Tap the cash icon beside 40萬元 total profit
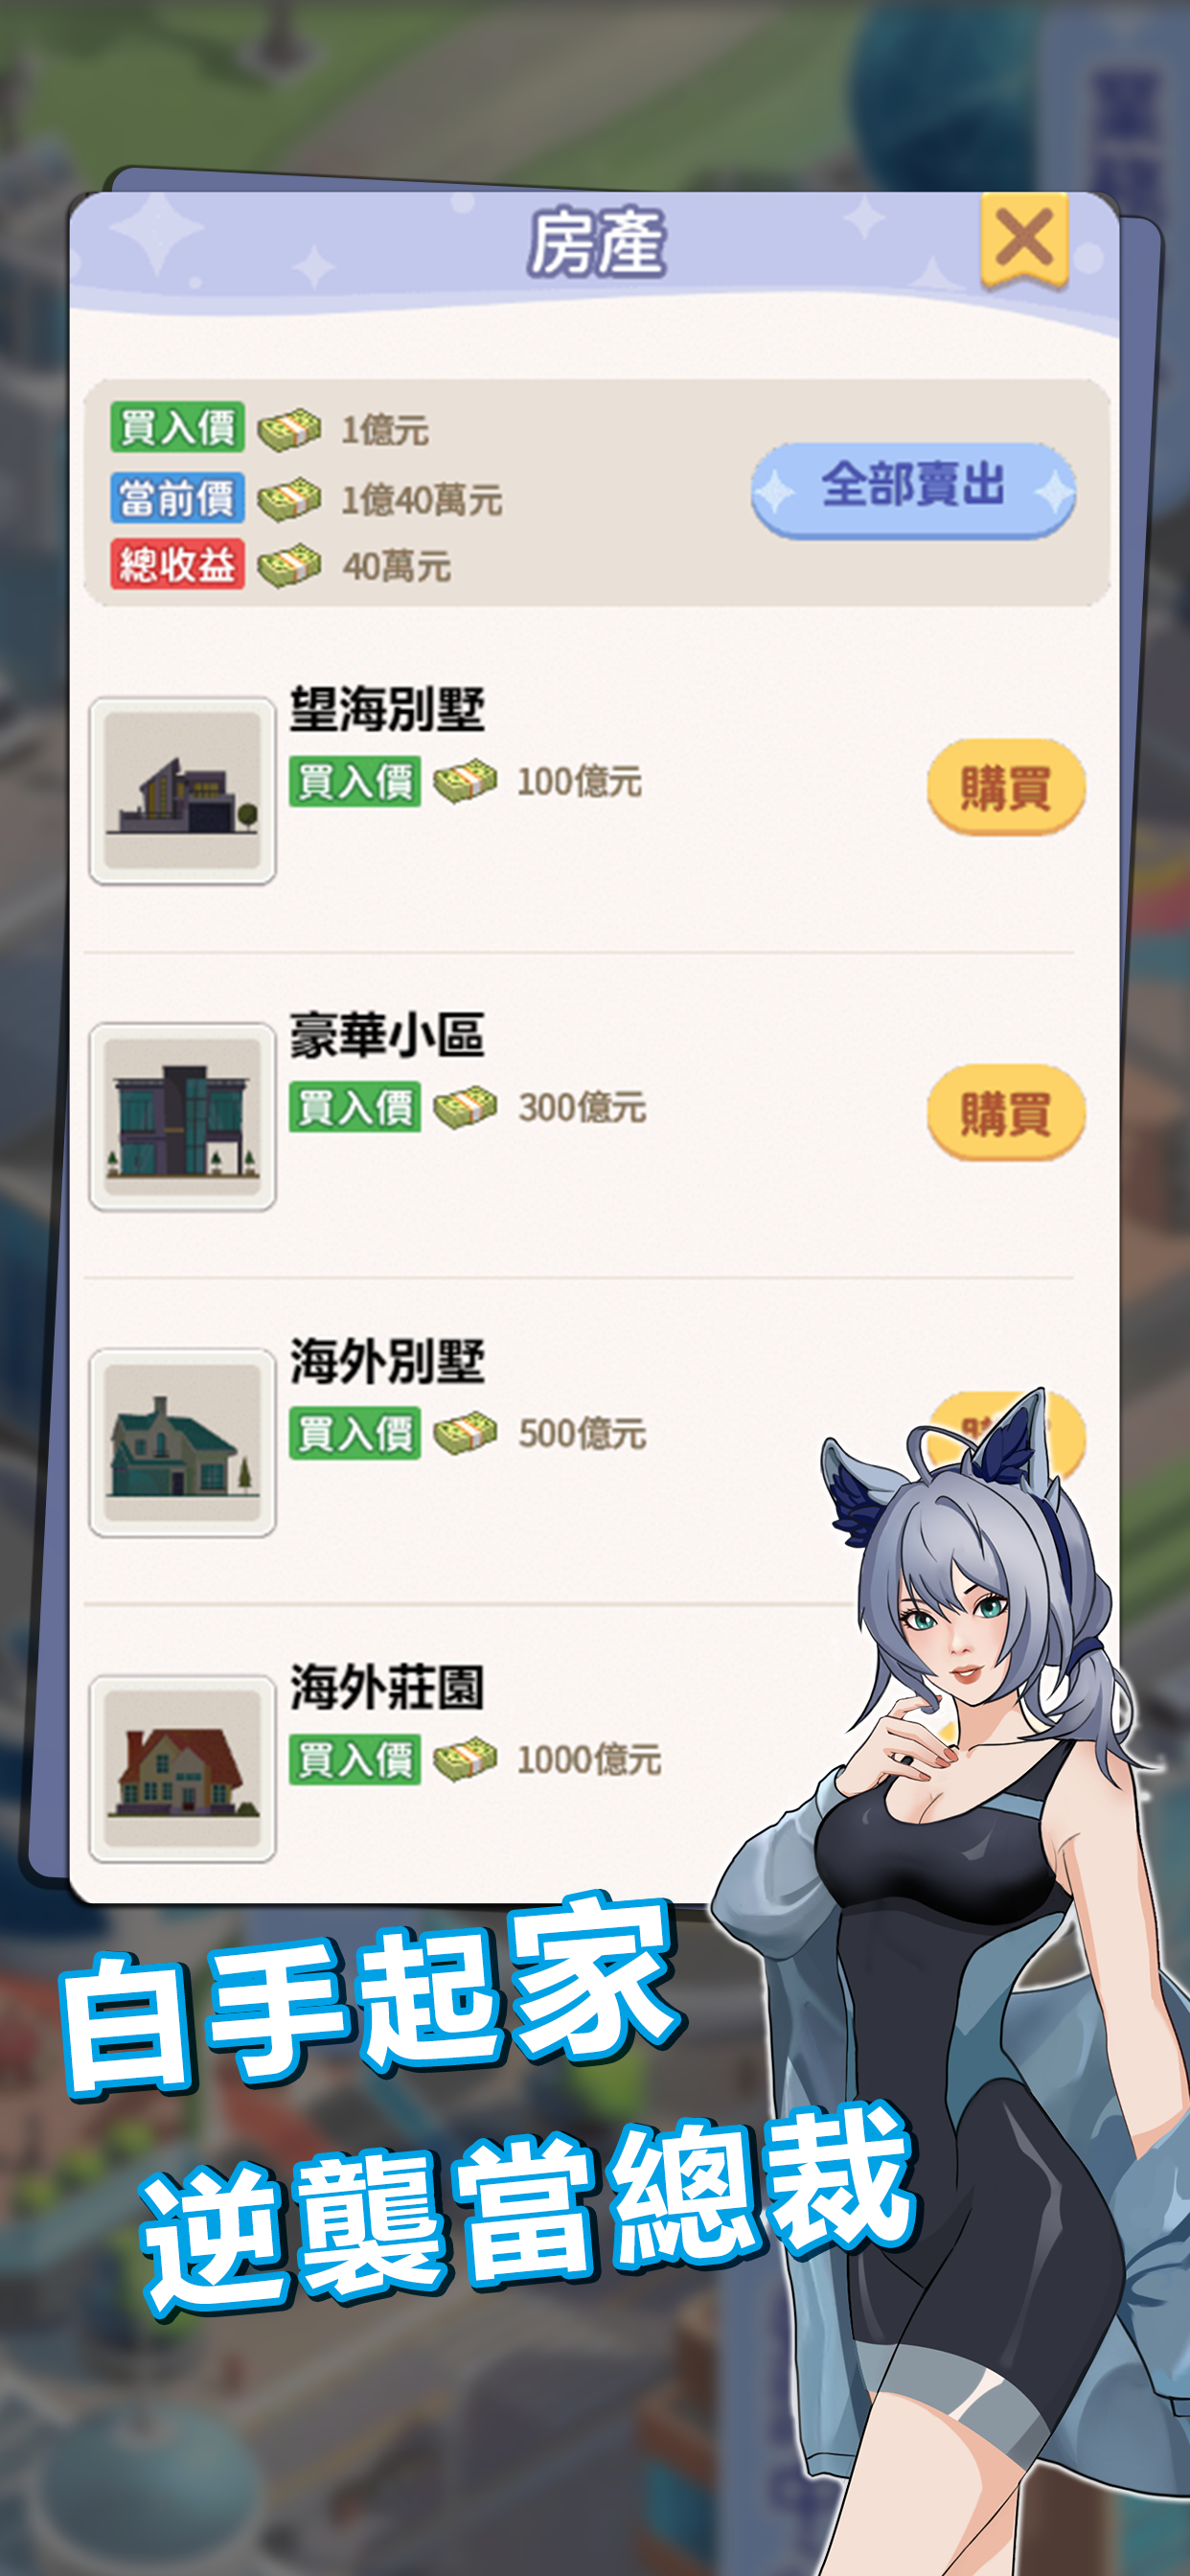The image size is (1190, 2576). pos(289,566)
